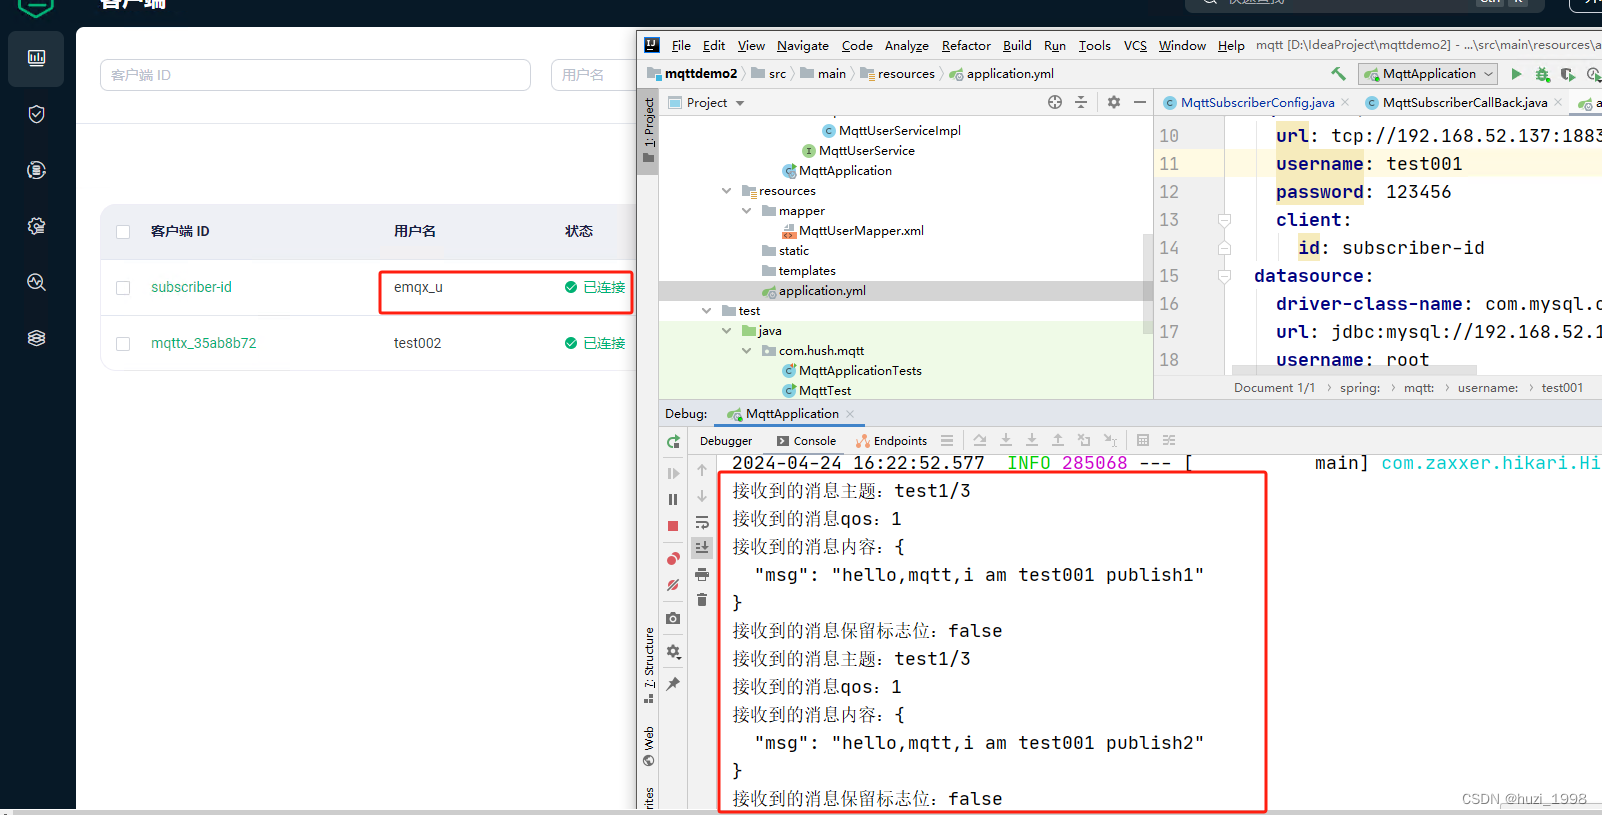Click the Mute Breakpoints icon
Viewport: 1602px width, 815px height.
point(673,585)
